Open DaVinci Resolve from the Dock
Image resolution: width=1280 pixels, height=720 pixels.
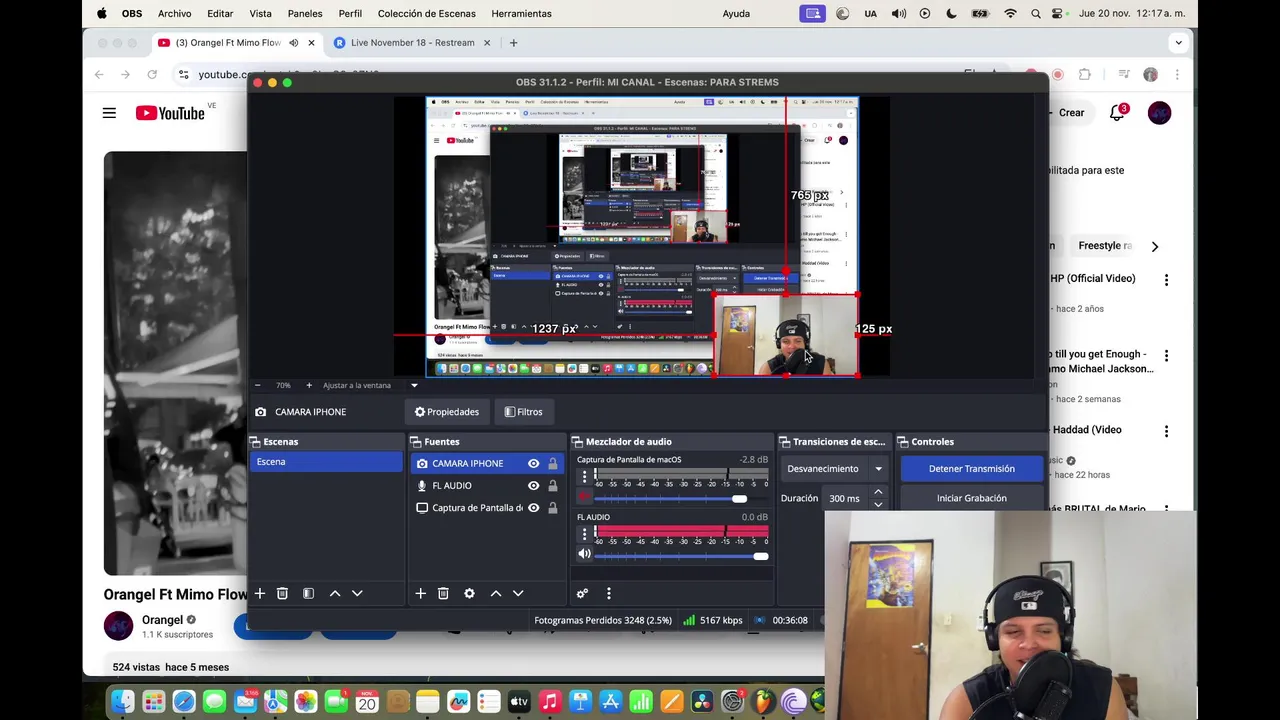tap(702, 702)
